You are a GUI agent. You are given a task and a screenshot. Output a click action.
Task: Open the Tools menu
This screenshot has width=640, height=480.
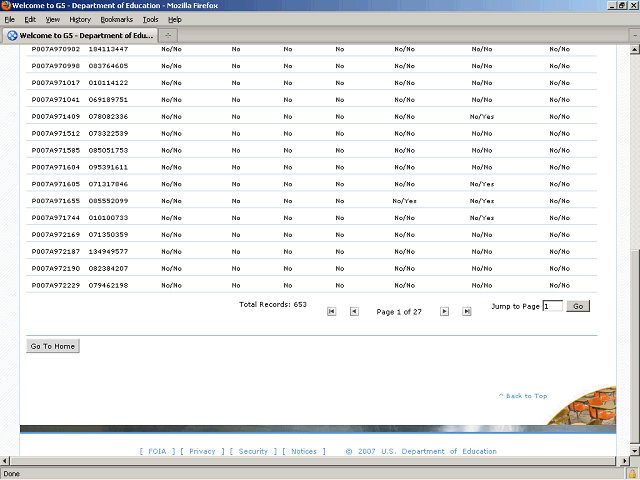point(150,19)
